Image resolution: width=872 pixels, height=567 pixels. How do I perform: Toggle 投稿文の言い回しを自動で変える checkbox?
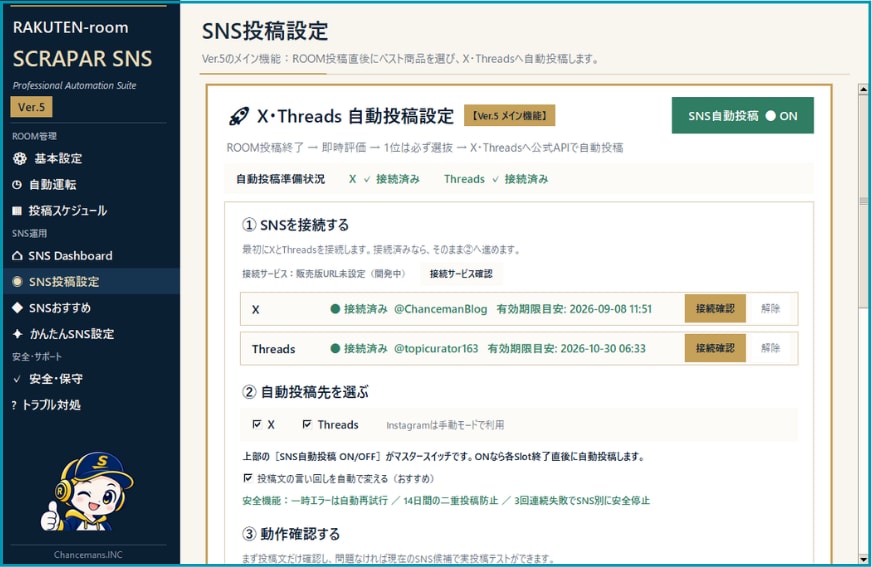248,478
